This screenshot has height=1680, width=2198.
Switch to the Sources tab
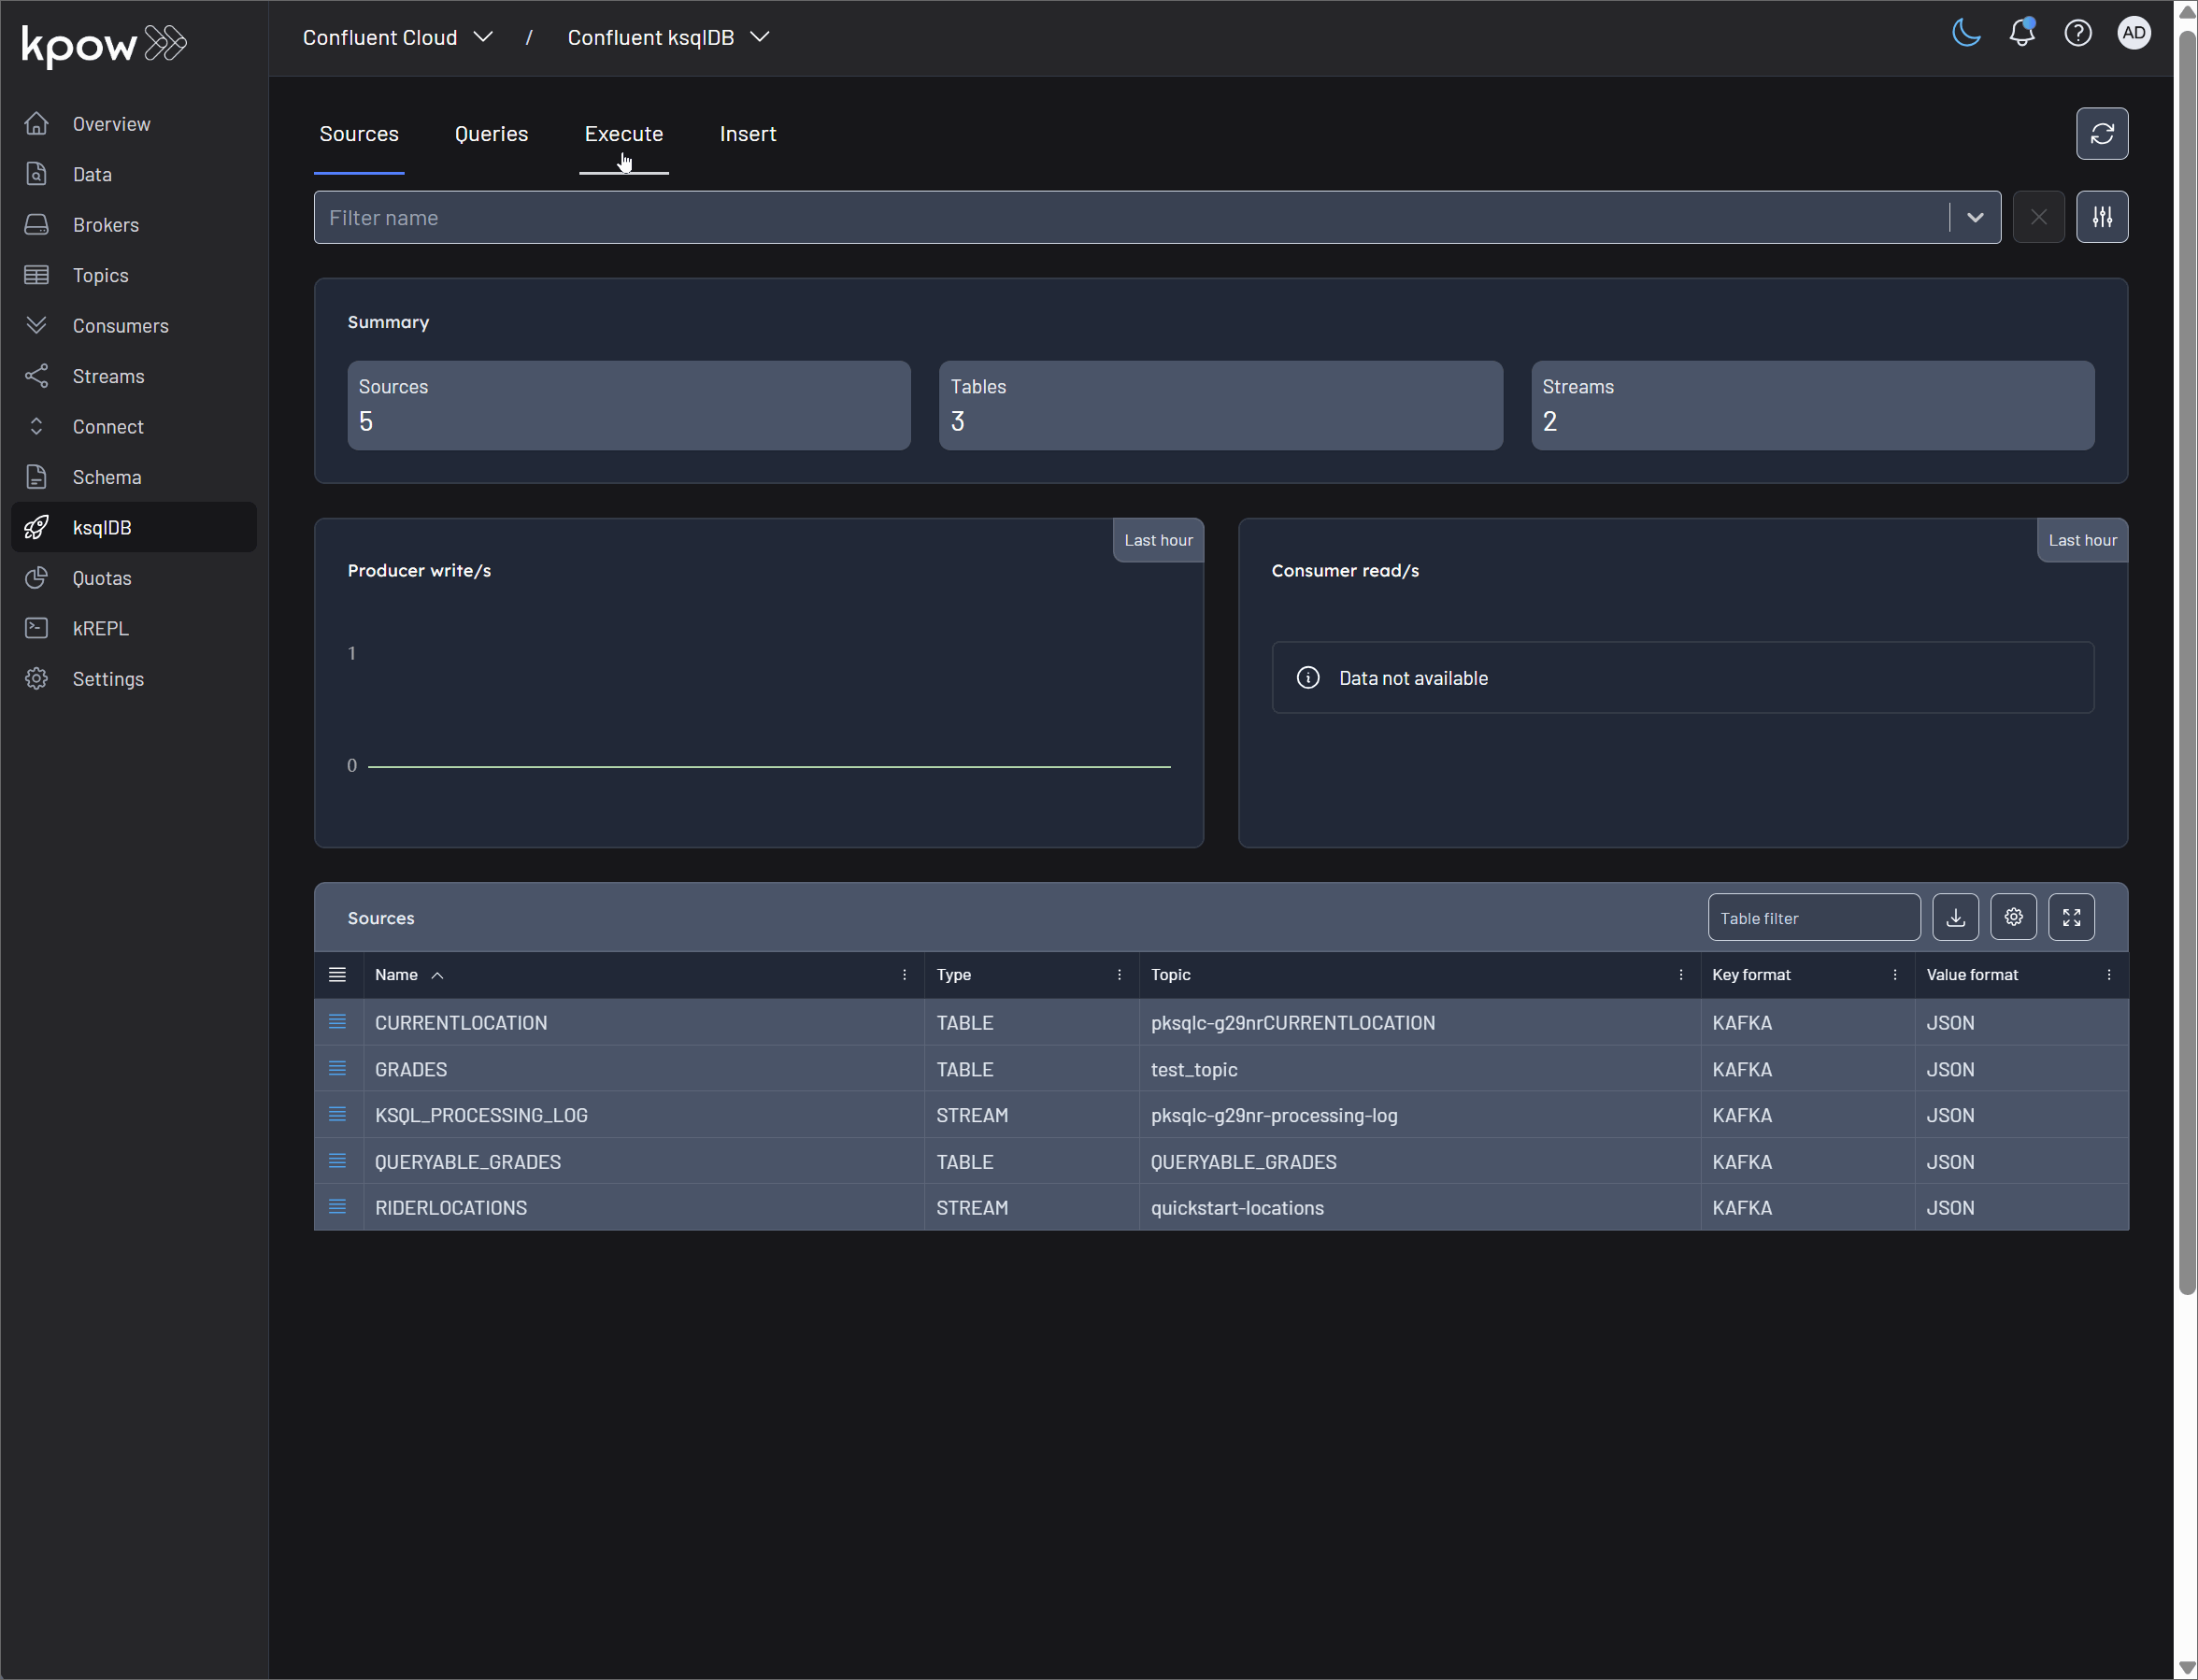click(x=359, y=134)
